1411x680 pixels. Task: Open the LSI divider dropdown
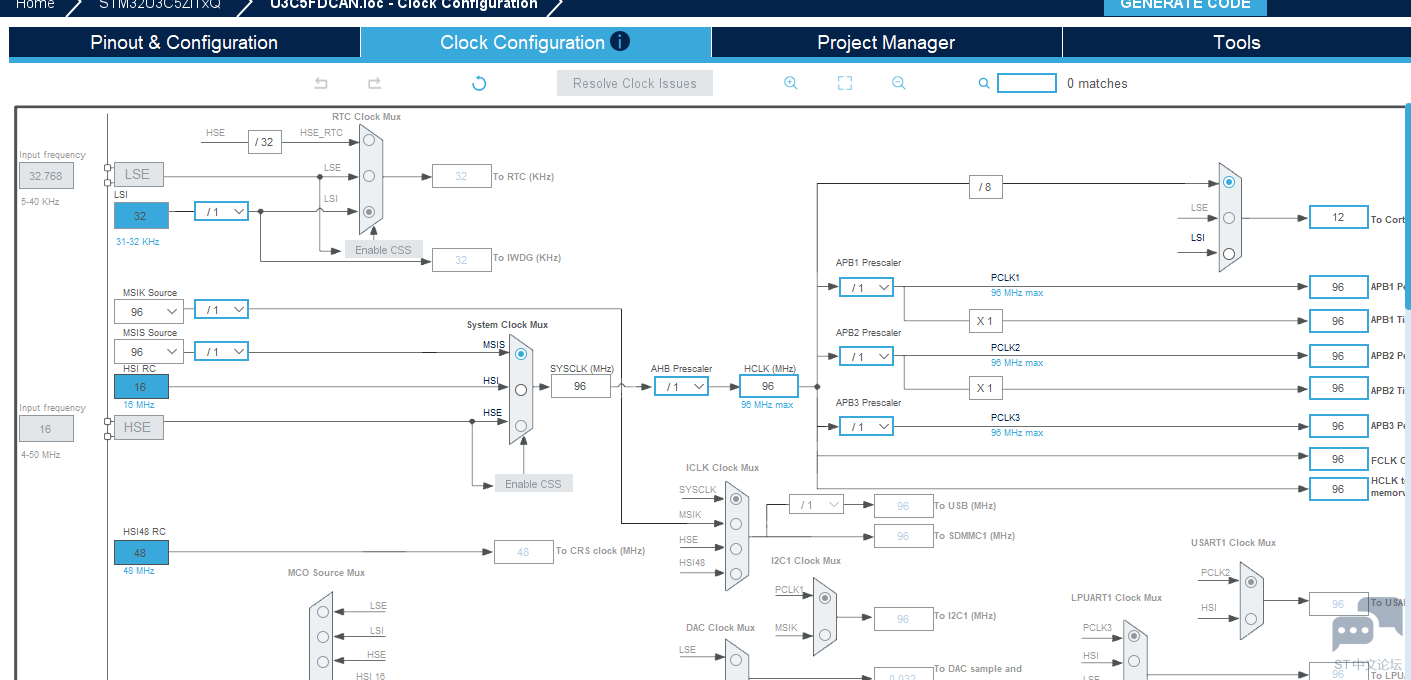coord(221,211)
